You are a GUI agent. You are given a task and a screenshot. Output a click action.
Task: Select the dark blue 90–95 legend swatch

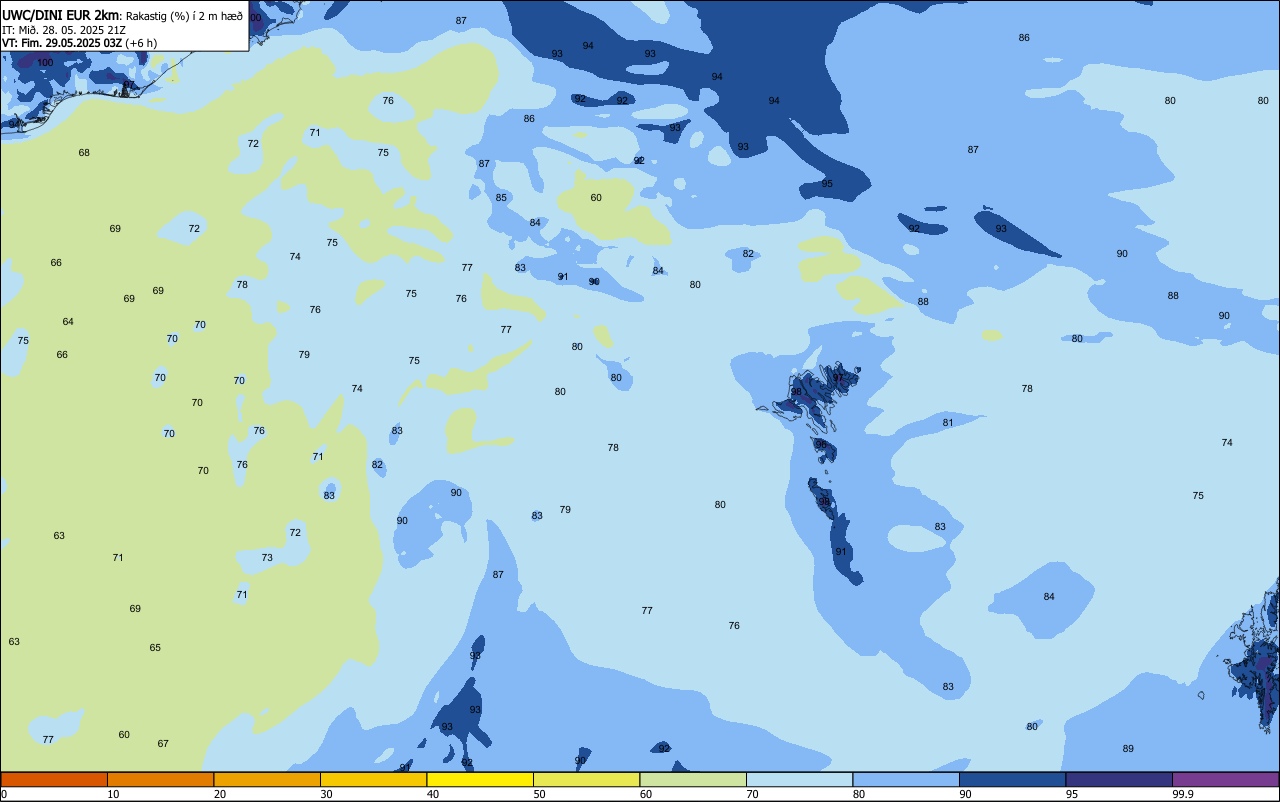point(1012,779)
